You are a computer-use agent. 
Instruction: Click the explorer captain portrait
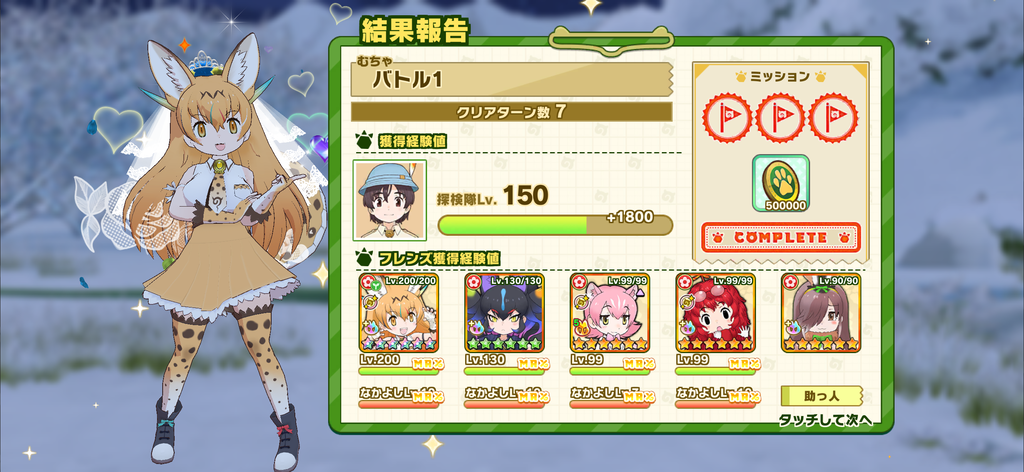(x=390, y=200)
